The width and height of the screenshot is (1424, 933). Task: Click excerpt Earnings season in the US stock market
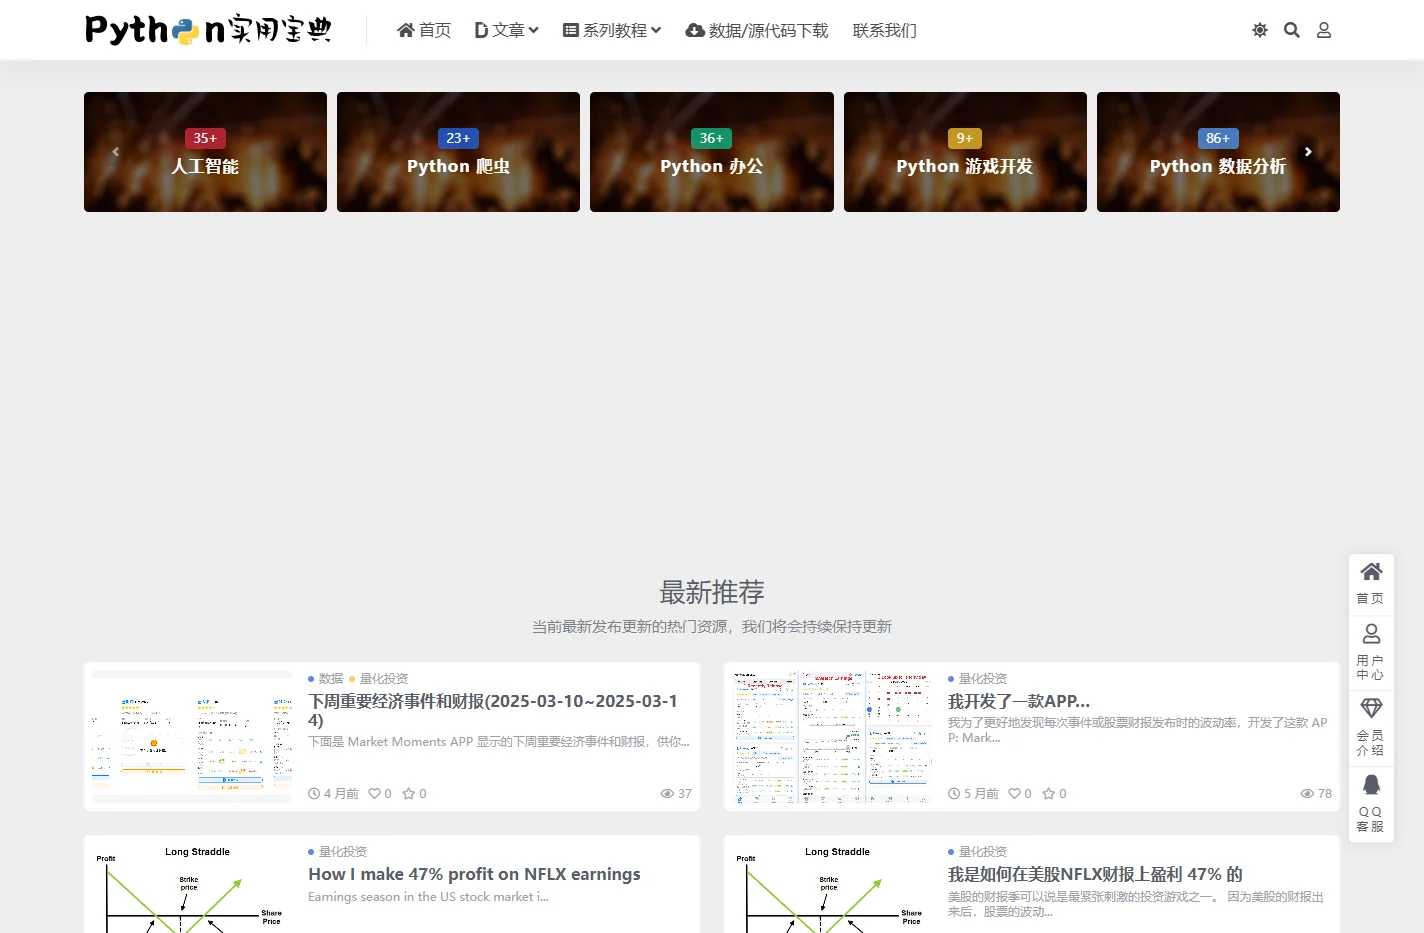[x=429, y=896]
